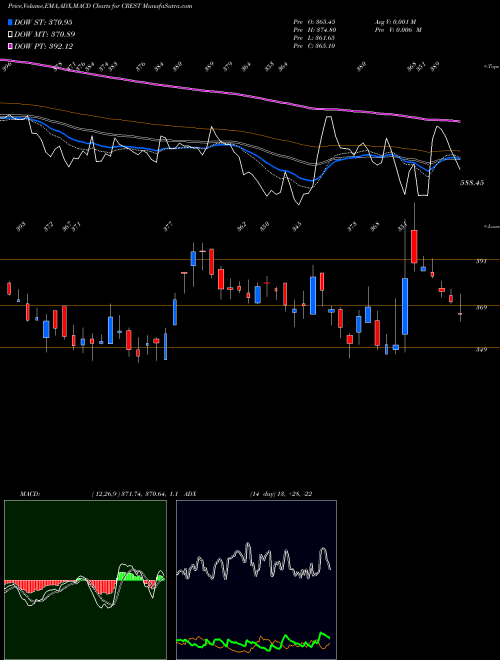Click the '<Lows' marker label
This screenshot has width=500, height=660.
tap(492, 226)
